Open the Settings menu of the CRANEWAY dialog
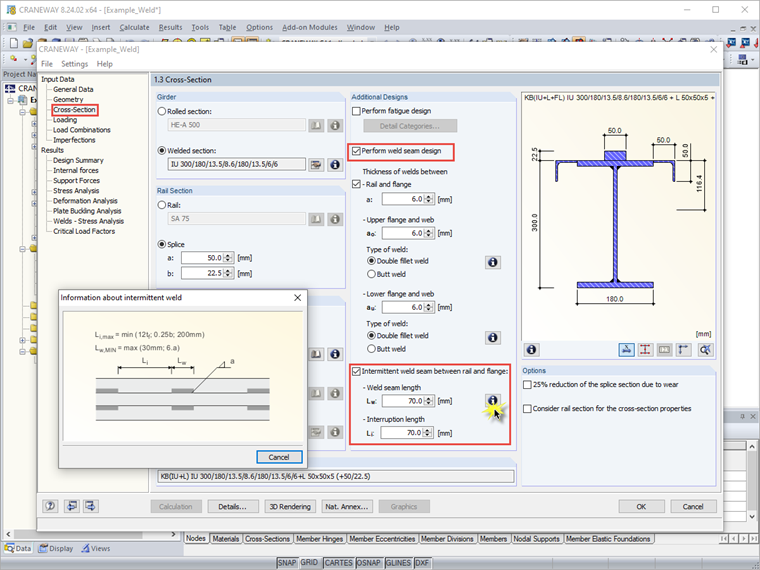 click(x=74, y=63)
